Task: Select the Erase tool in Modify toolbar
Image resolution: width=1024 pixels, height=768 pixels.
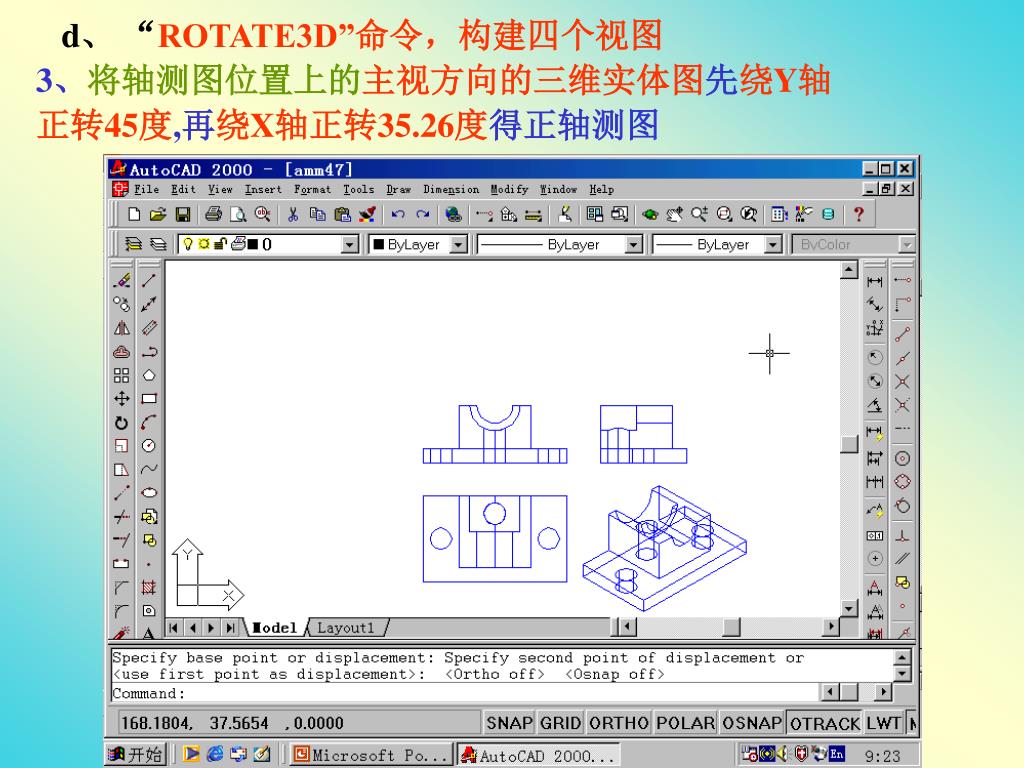Action: (x=121, y=281)
